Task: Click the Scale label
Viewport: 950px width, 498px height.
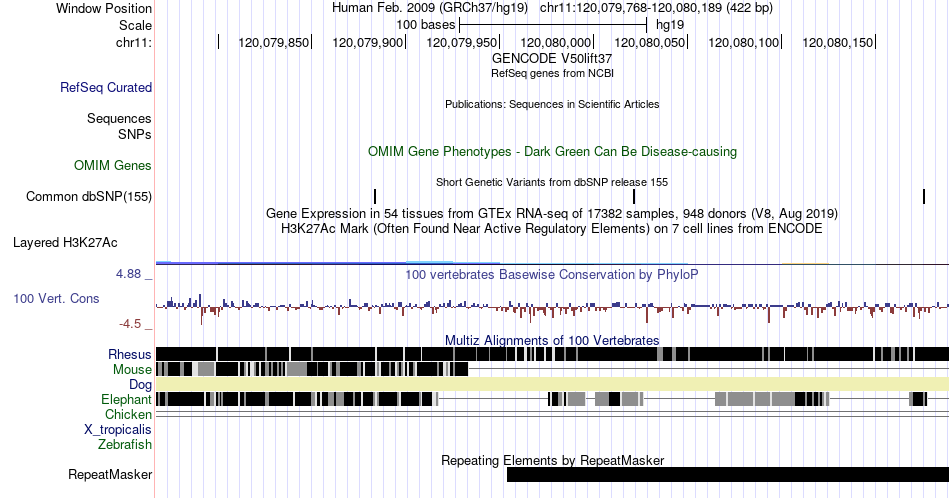Action: [x=136, y=25]
